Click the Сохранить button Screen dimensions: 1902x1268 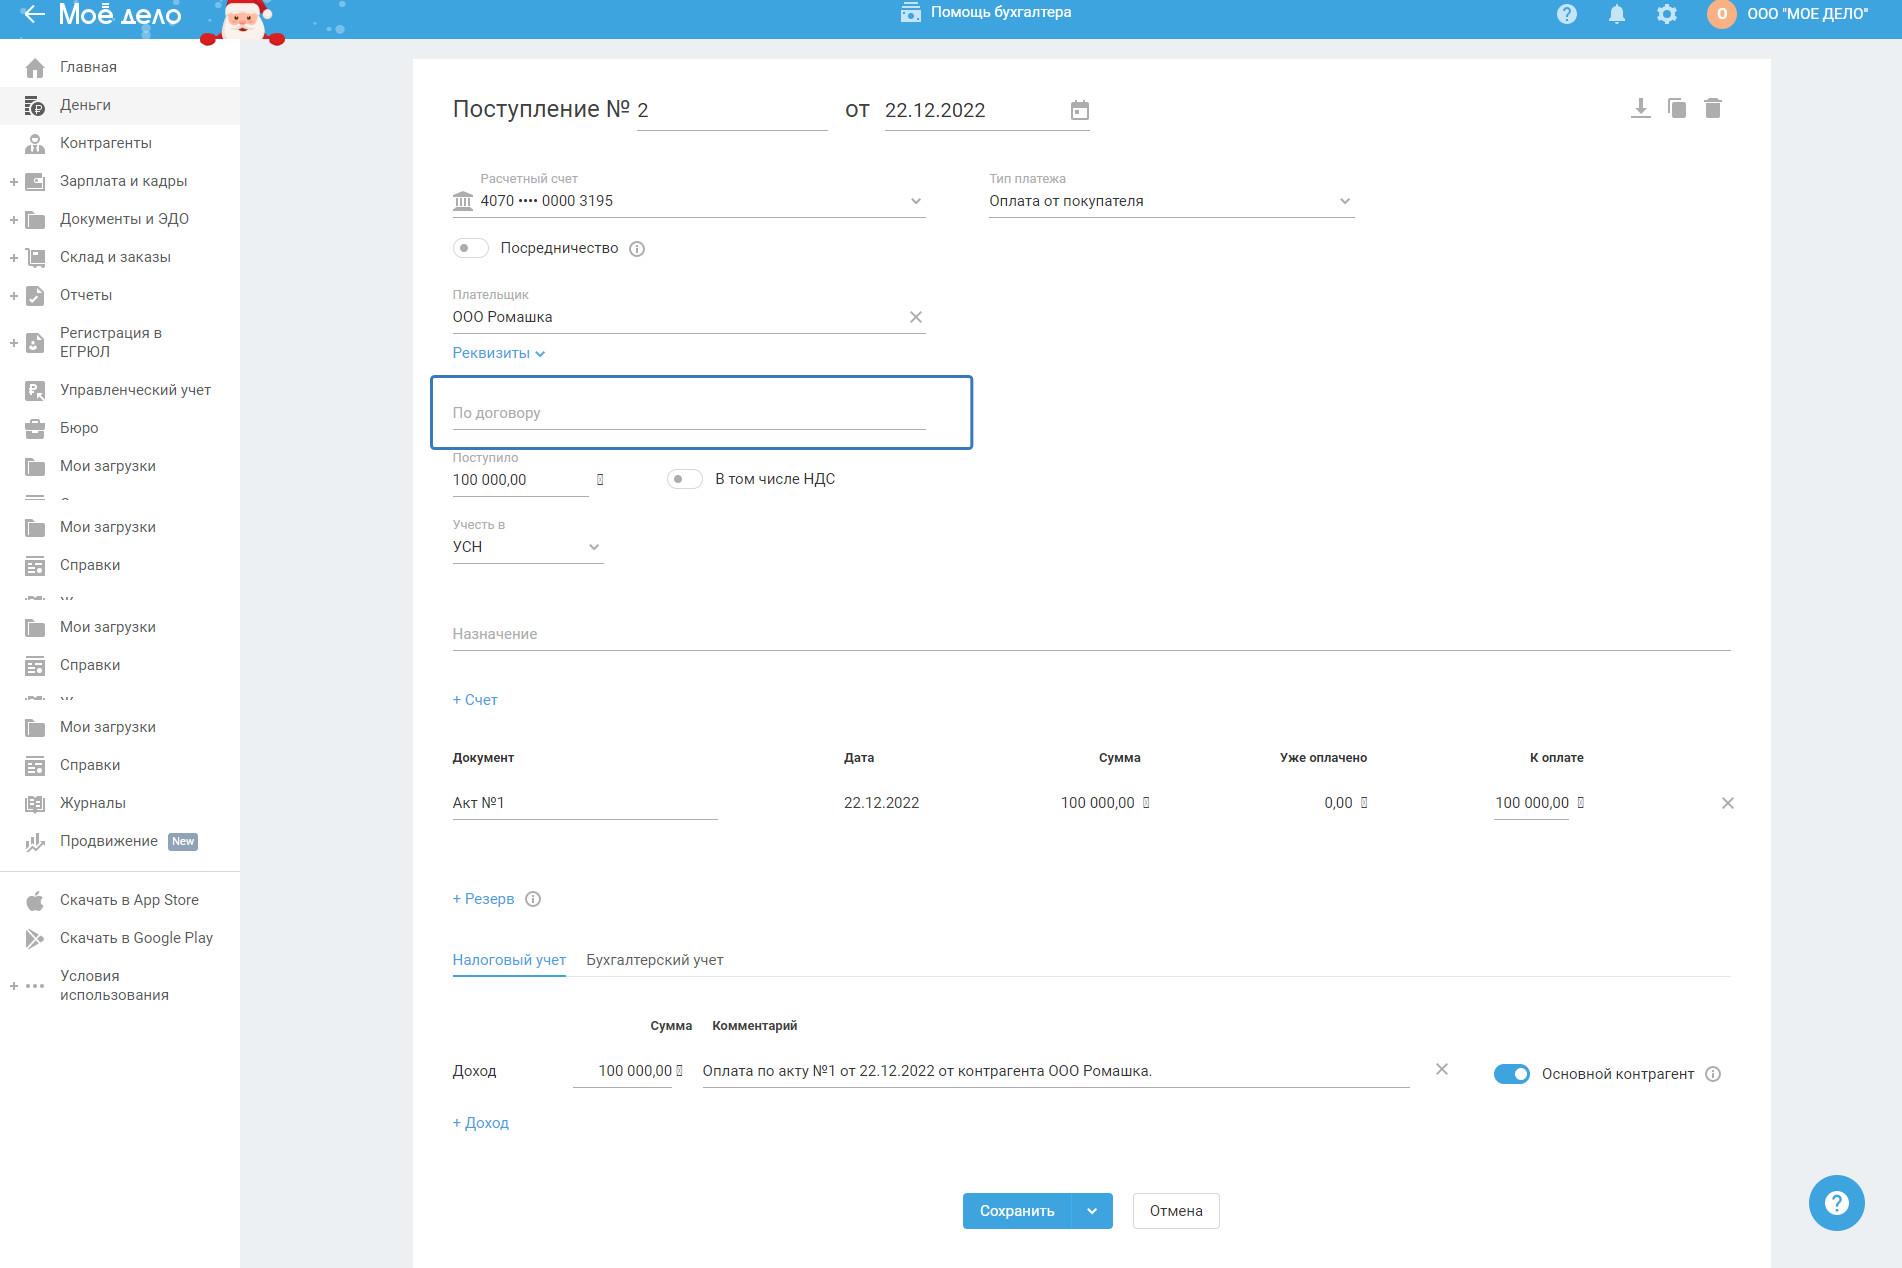click(x=1016, y=1211)
